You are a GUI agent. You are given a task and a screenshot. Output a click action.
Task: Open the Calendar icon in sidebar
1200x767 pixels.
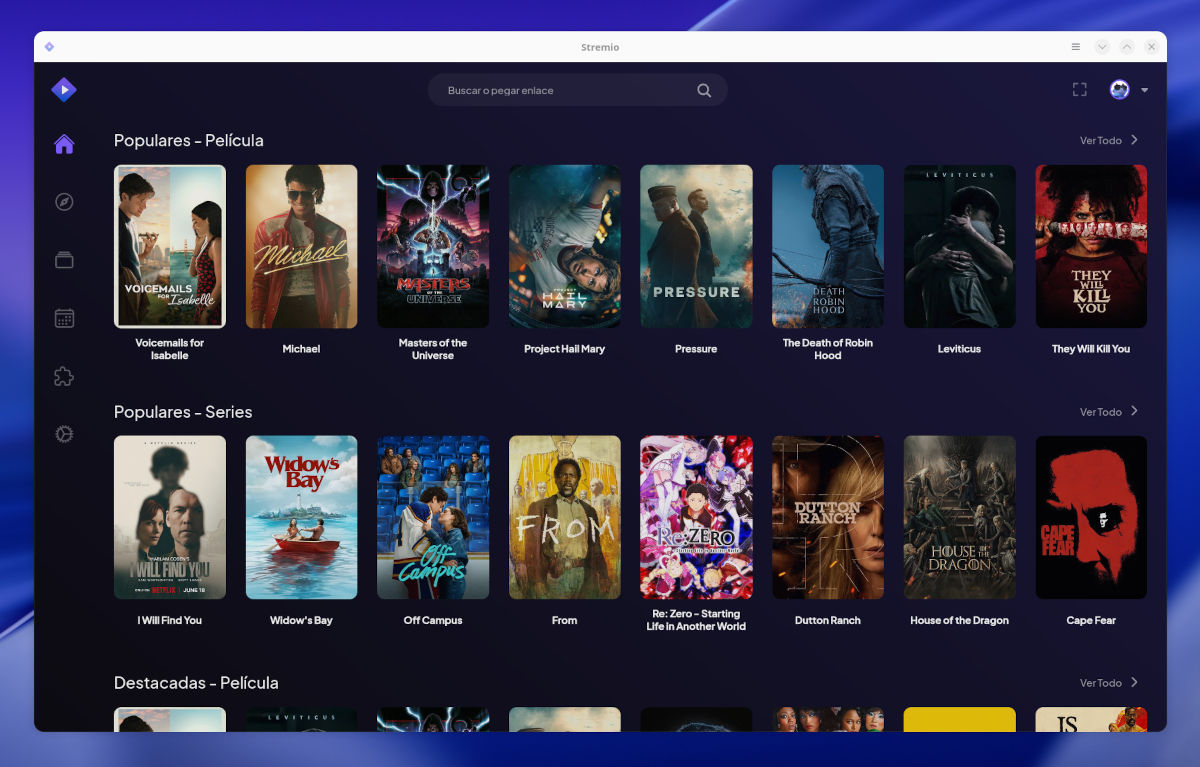click(x=64, y=318)
